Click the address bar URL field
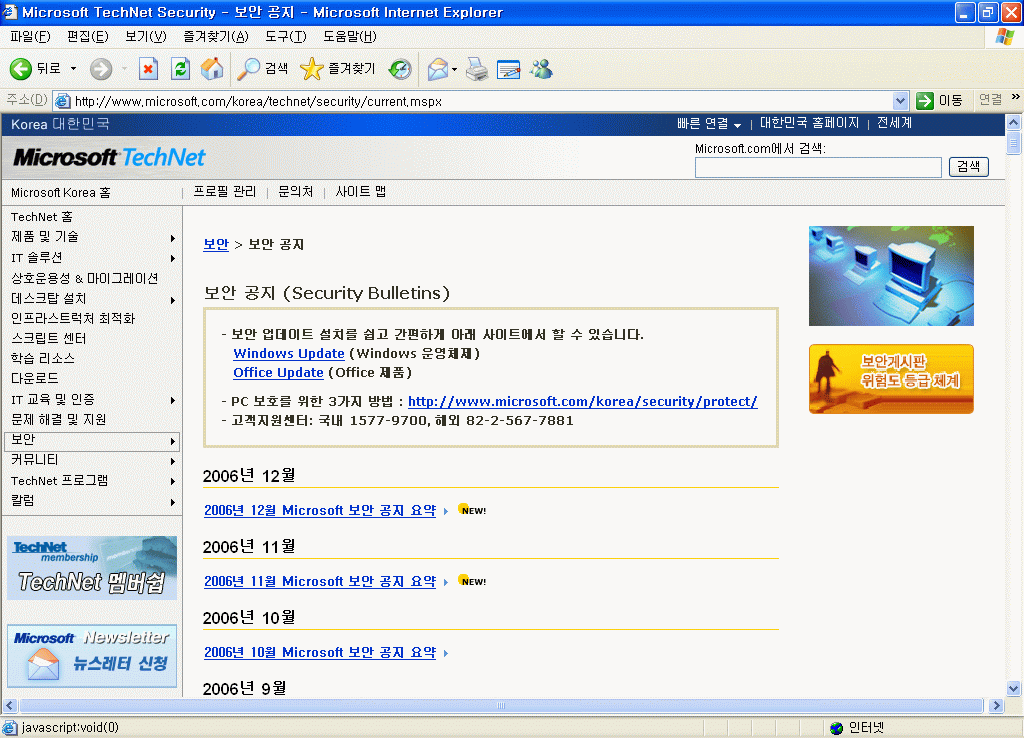1024x738 pixels. pyautogui.click(x=482, y=101)
